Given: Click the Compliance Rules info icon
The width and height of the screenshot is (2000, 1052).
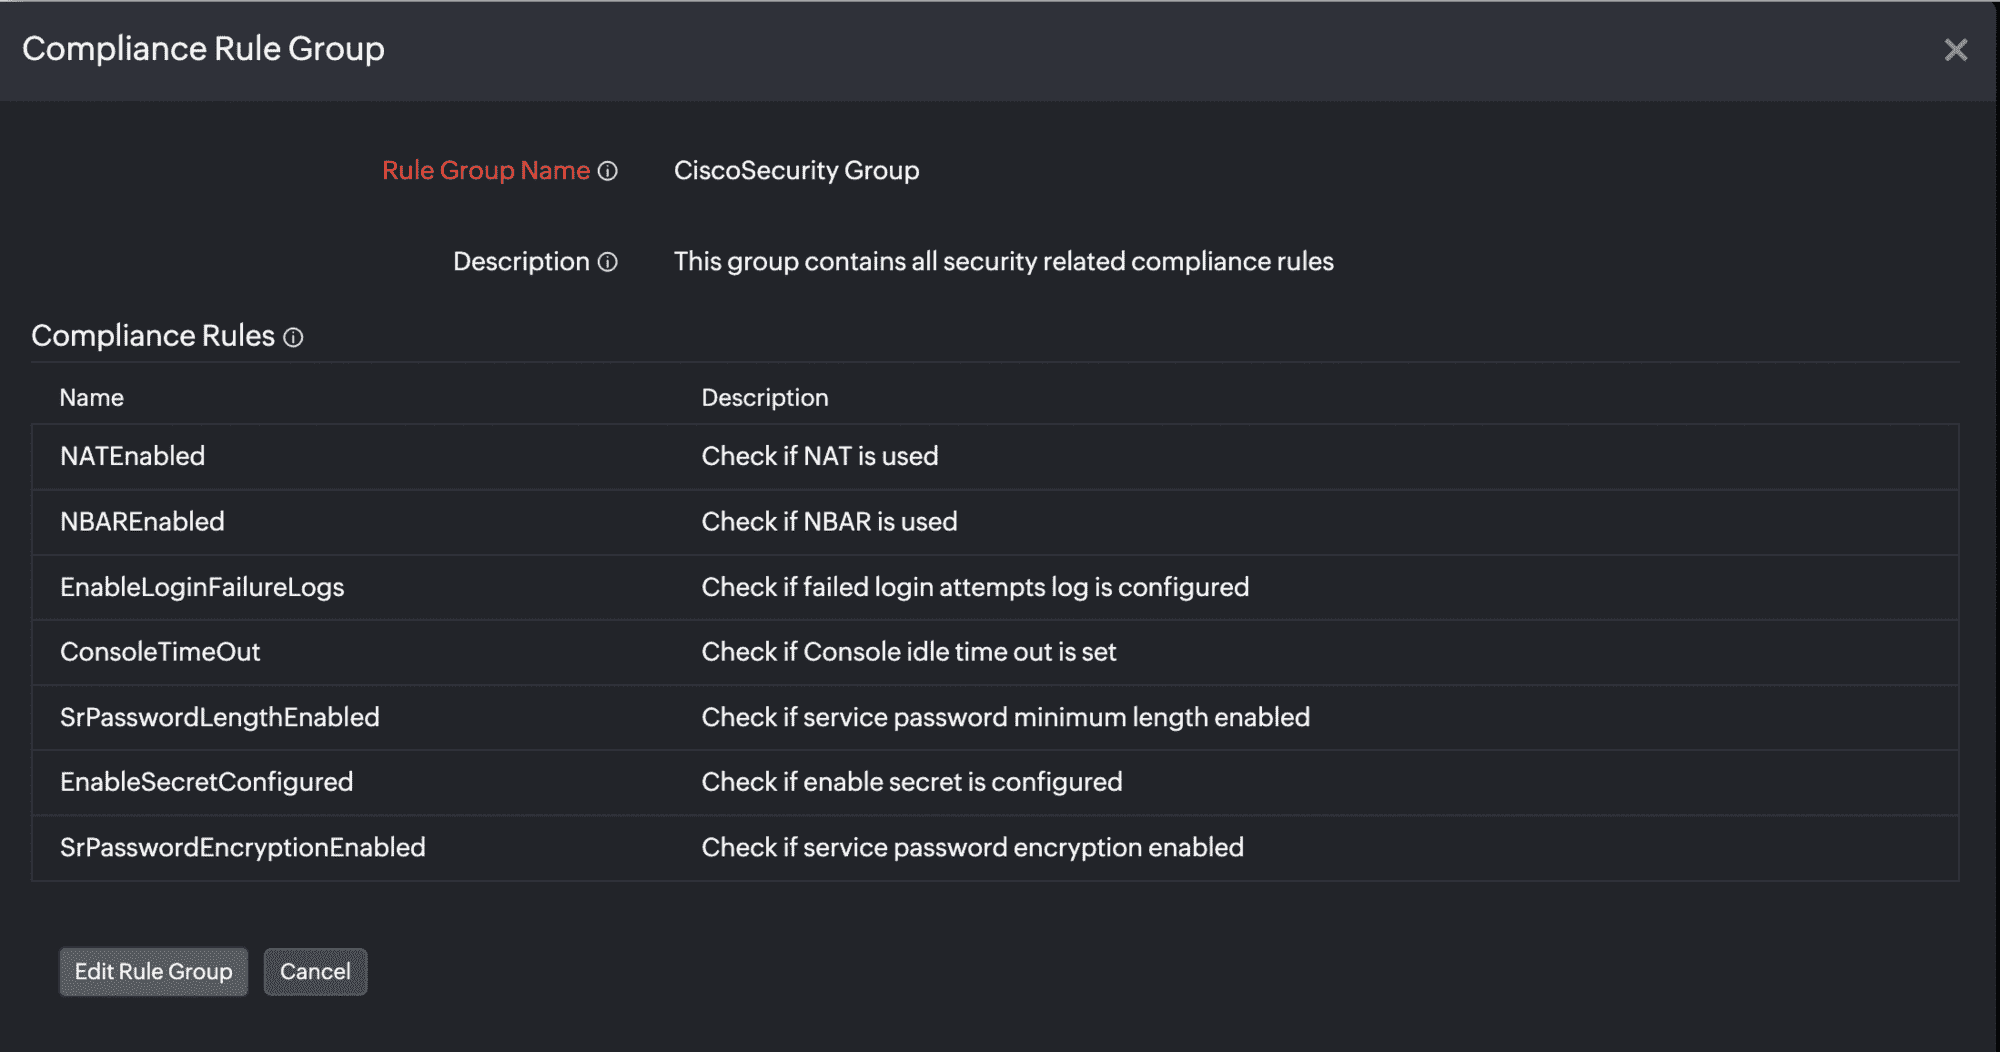Looking at the screenshot, I should [x=293, y=338].
